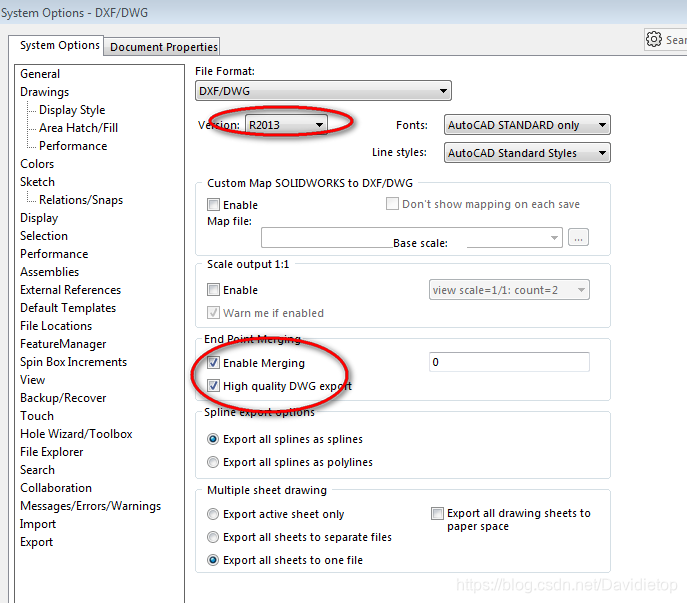This screenshot has width=687, height=603.
Task: Select View in options tree
Action: tap(32, 380)
